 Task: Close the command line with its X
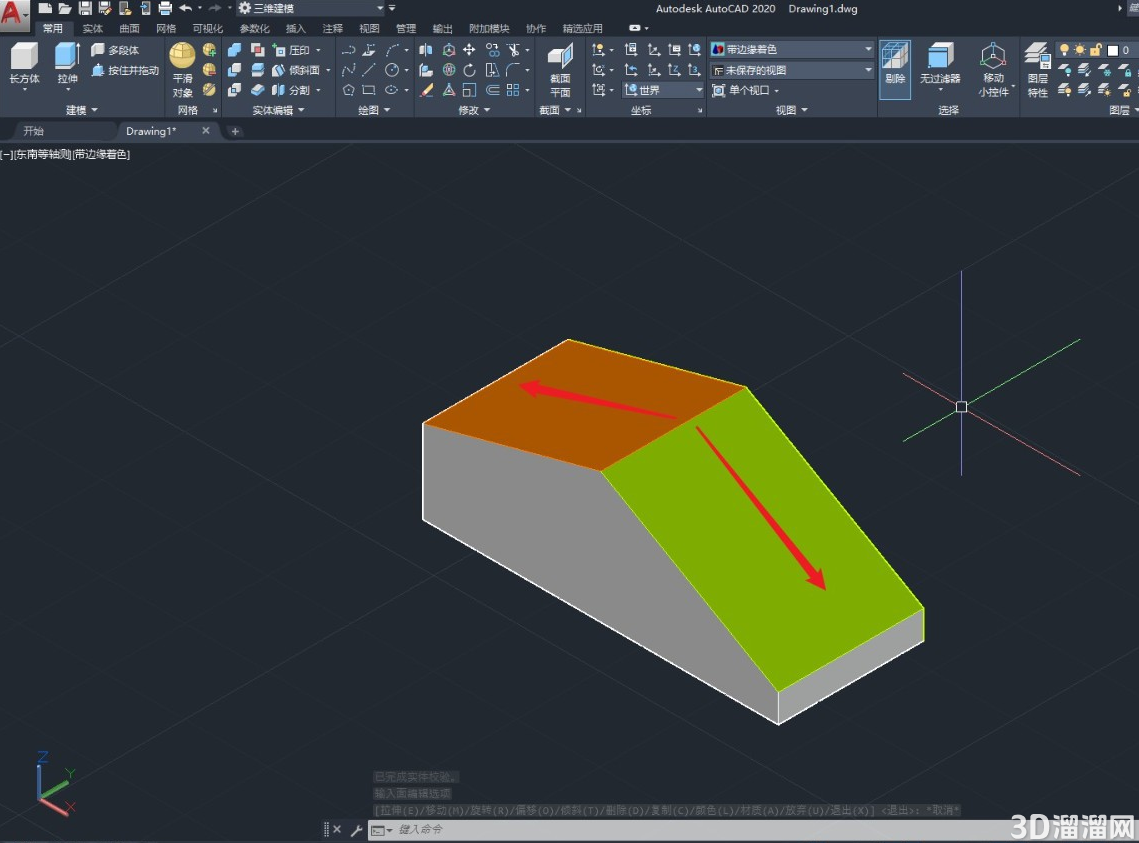click(x=337, y=829)
